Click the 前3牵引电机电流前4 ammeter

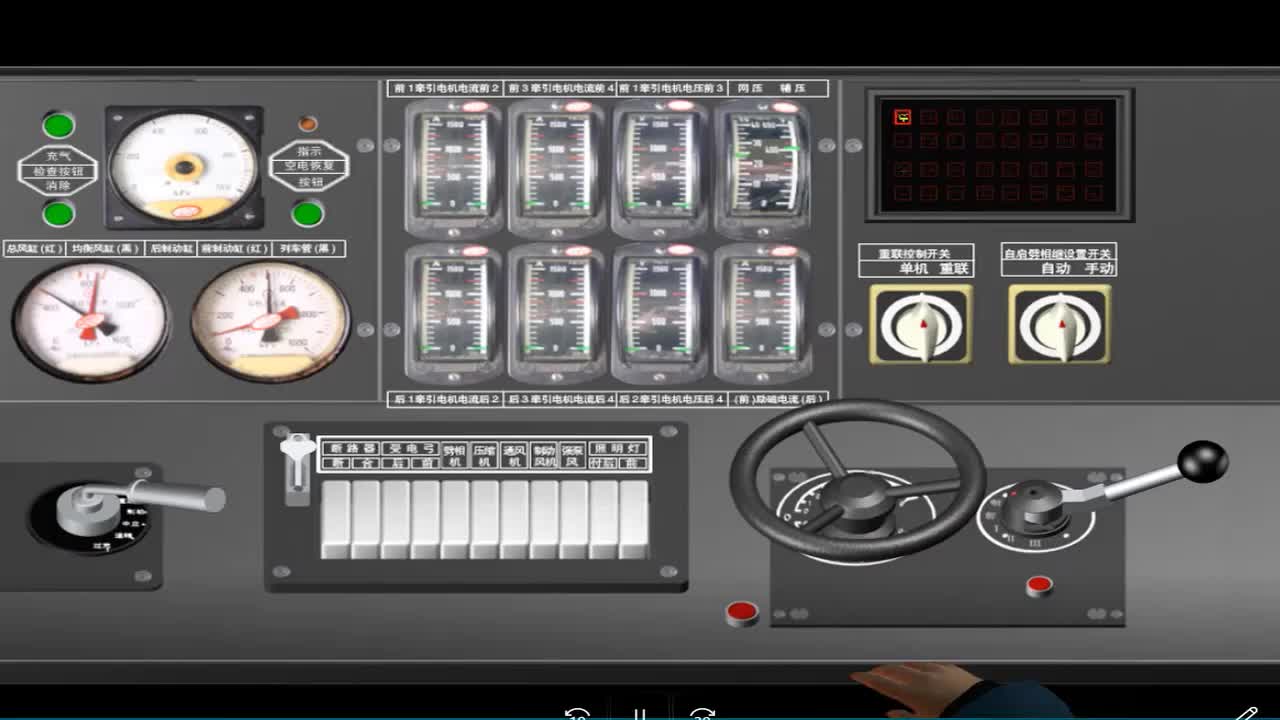pos(557,167)
